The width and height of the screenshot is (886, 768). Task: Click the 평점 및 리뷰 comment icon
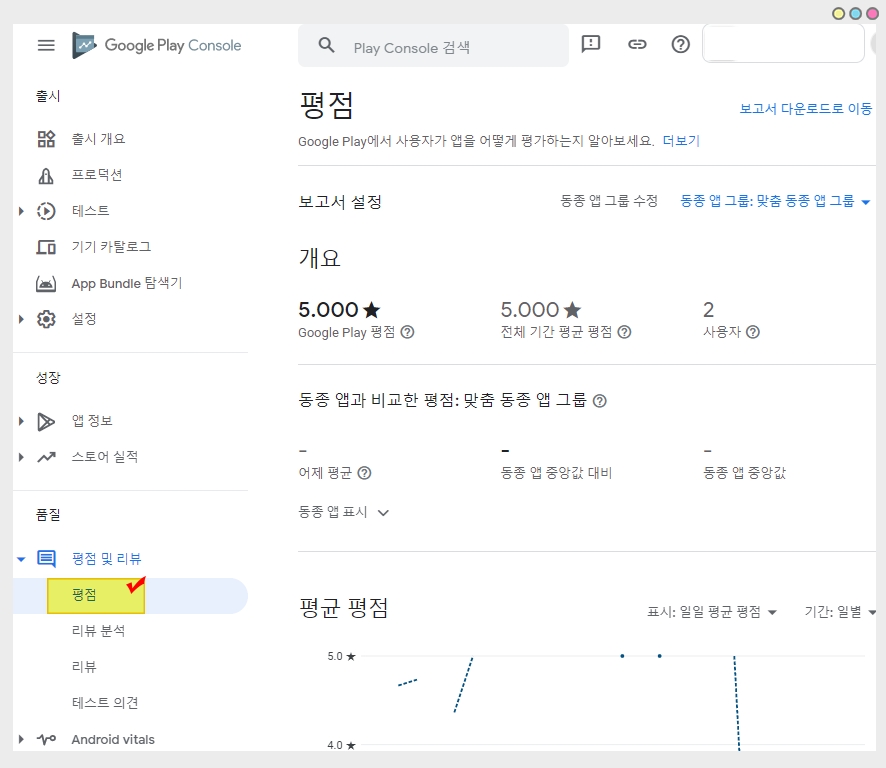point(46,559)
